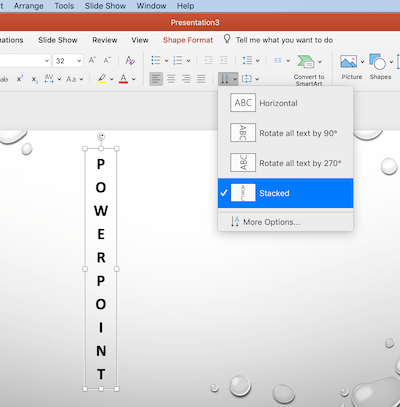Insert a bulleted list
The height and width of the screenshot is (407, 400).
(x=156, y=60)
